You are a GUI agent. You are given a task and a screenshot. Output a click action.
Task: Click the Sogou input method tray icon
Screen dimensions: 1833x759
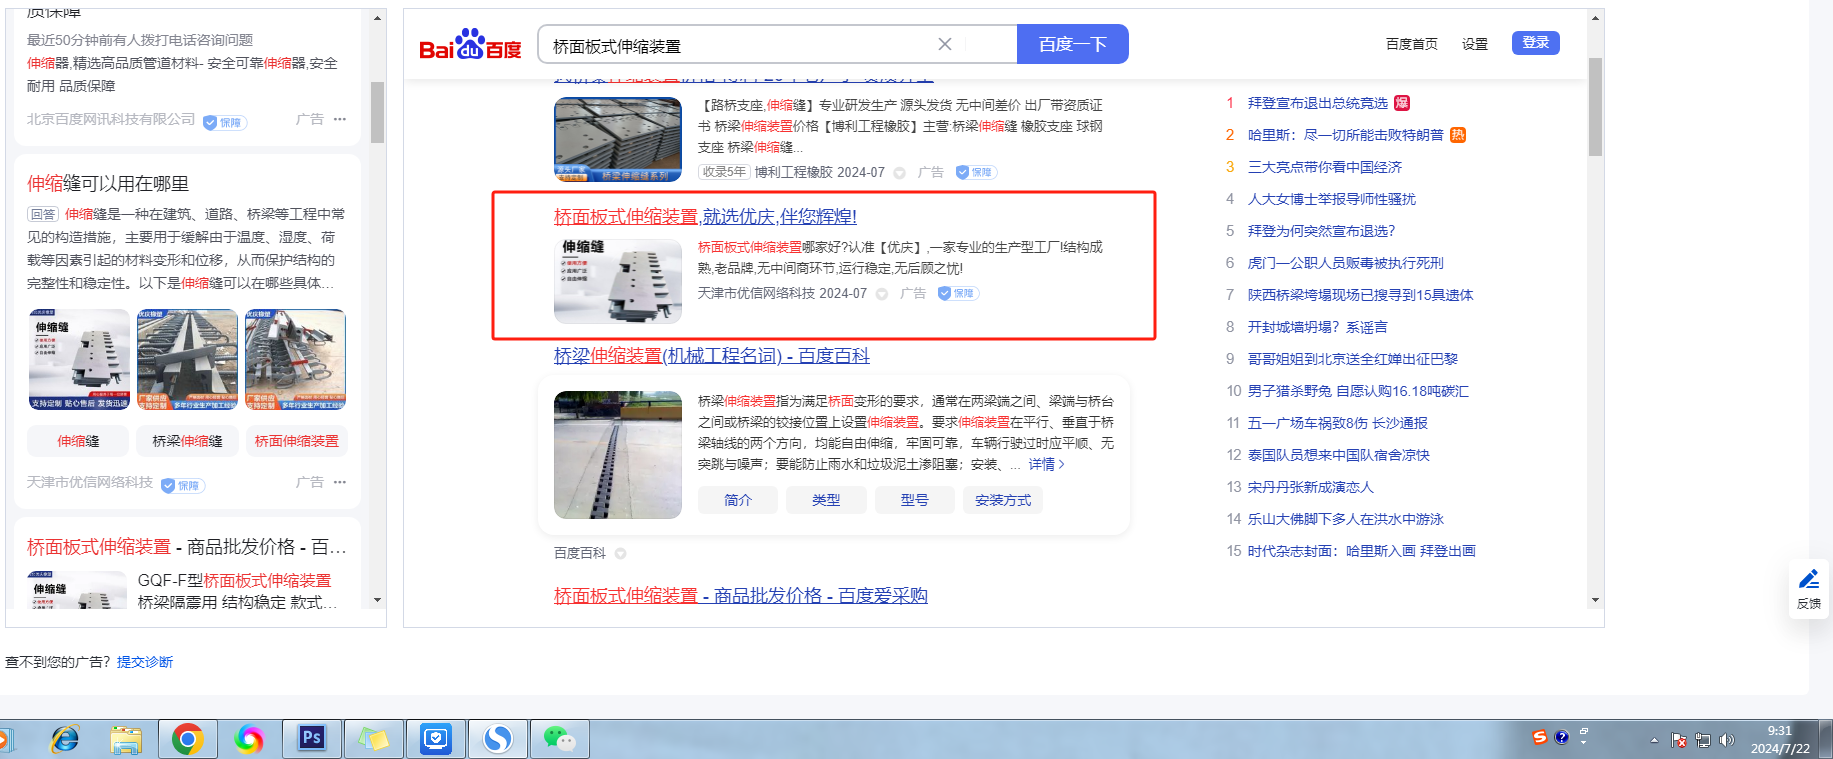tap(1540, 737)
